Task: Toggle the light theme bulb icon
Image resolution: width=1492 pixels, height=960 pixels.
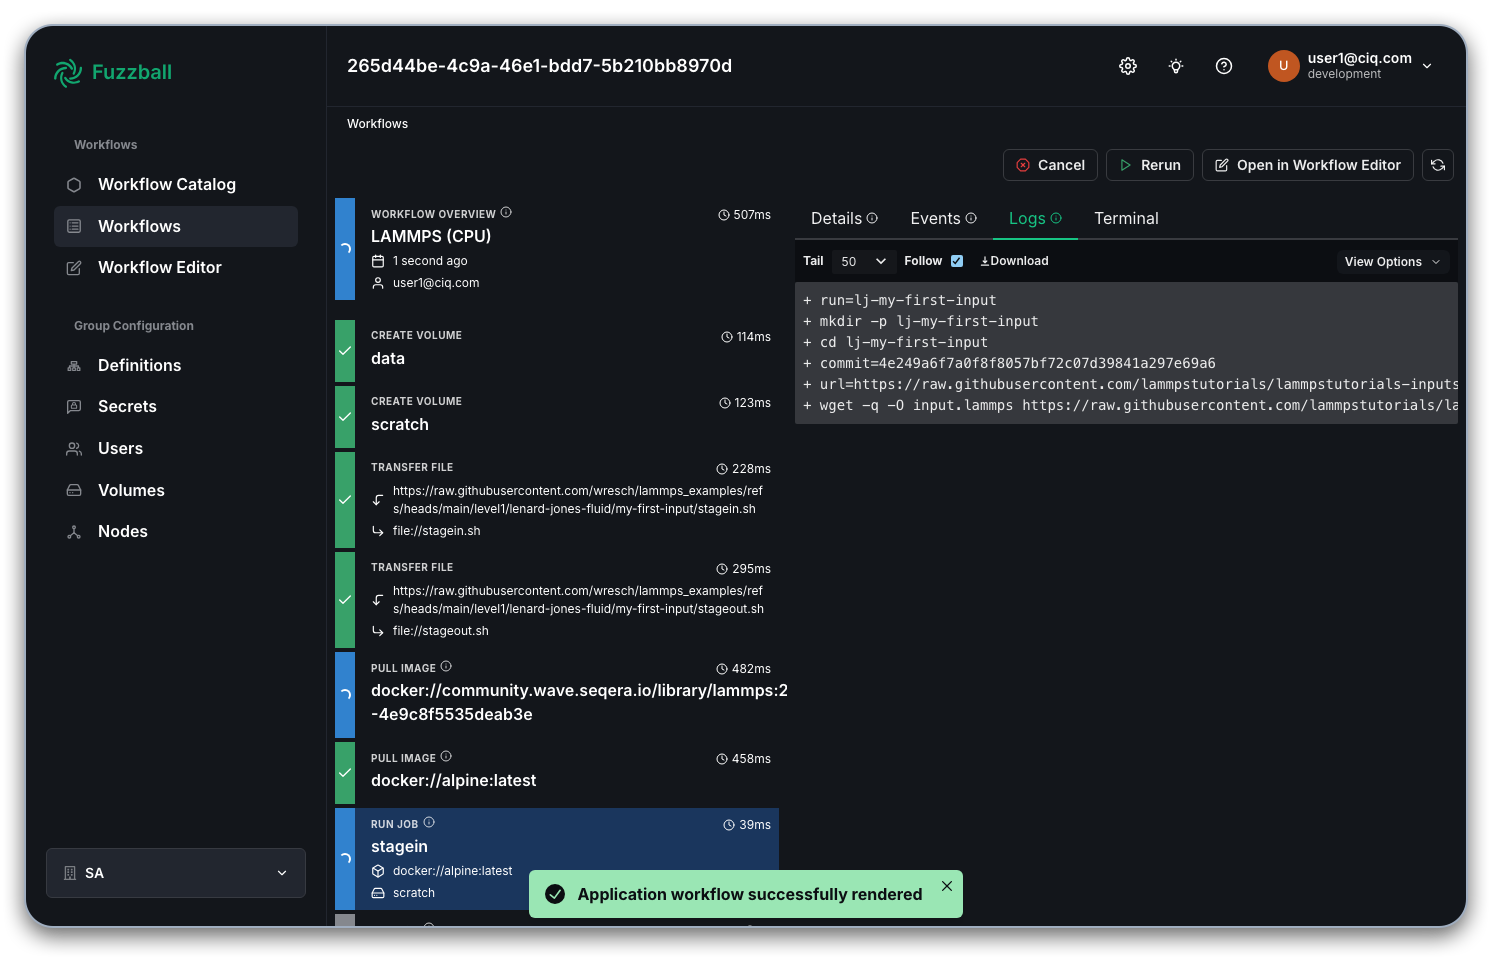Action: click(1176, 66)
